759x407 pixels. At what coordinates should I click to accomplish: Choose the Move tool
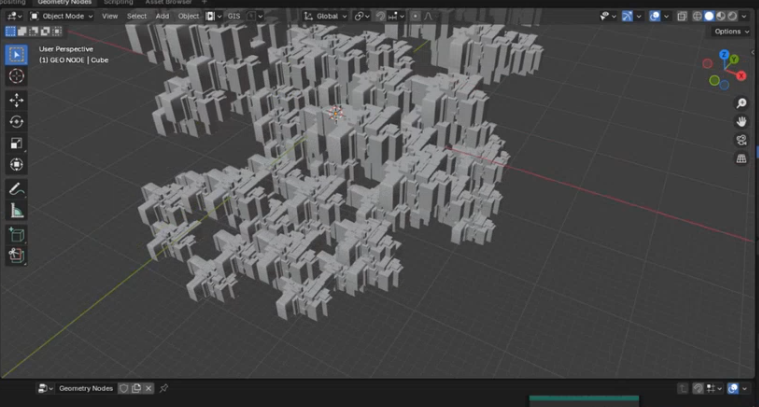pyautogui.click(x=16, y=100)
